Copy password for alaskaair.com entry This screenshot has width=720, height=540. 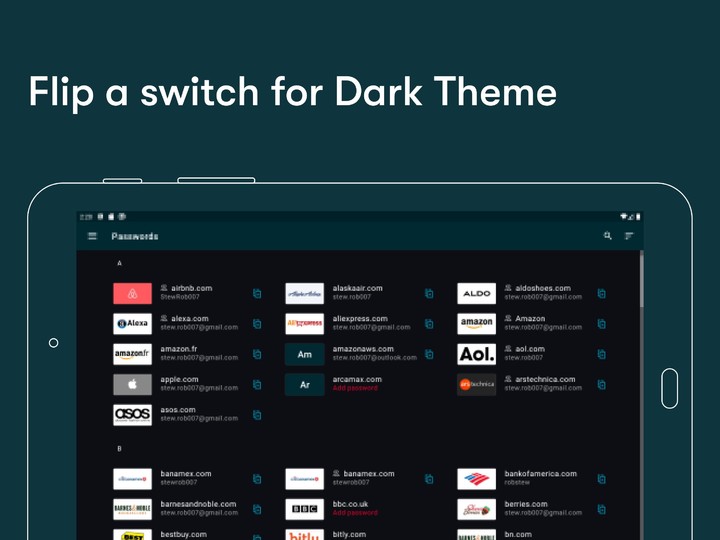click(429, 293)
